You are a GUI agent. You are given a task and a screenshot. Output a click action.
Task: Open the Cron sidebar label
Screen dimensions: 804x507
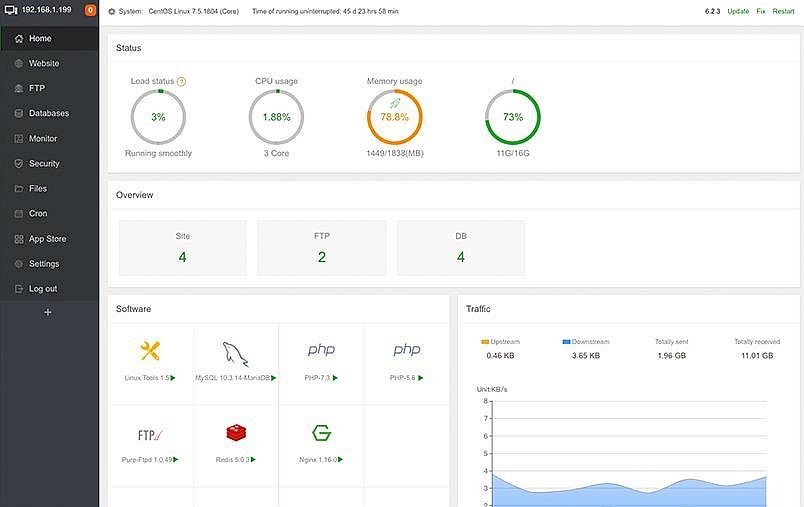[38, 213]
